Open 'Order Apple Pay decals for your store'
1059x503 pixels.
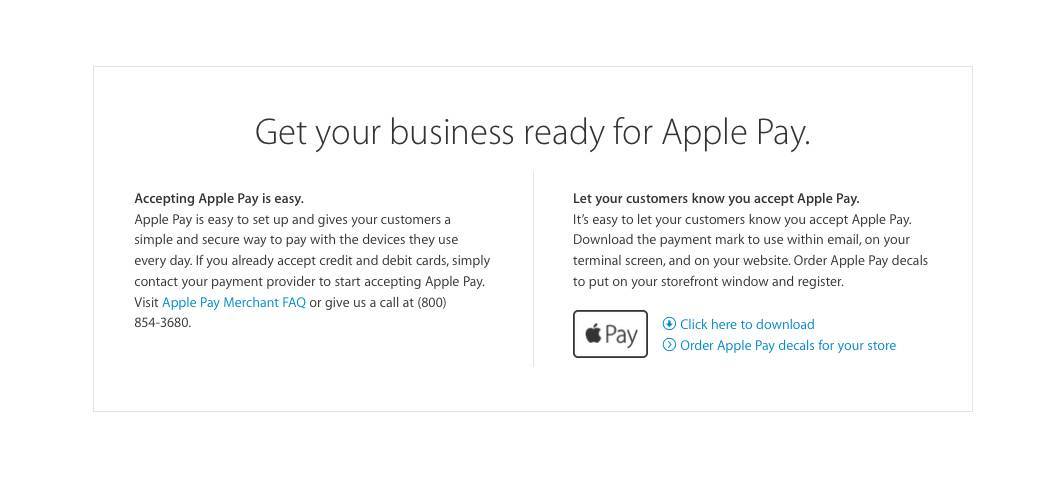coord(787,346)
